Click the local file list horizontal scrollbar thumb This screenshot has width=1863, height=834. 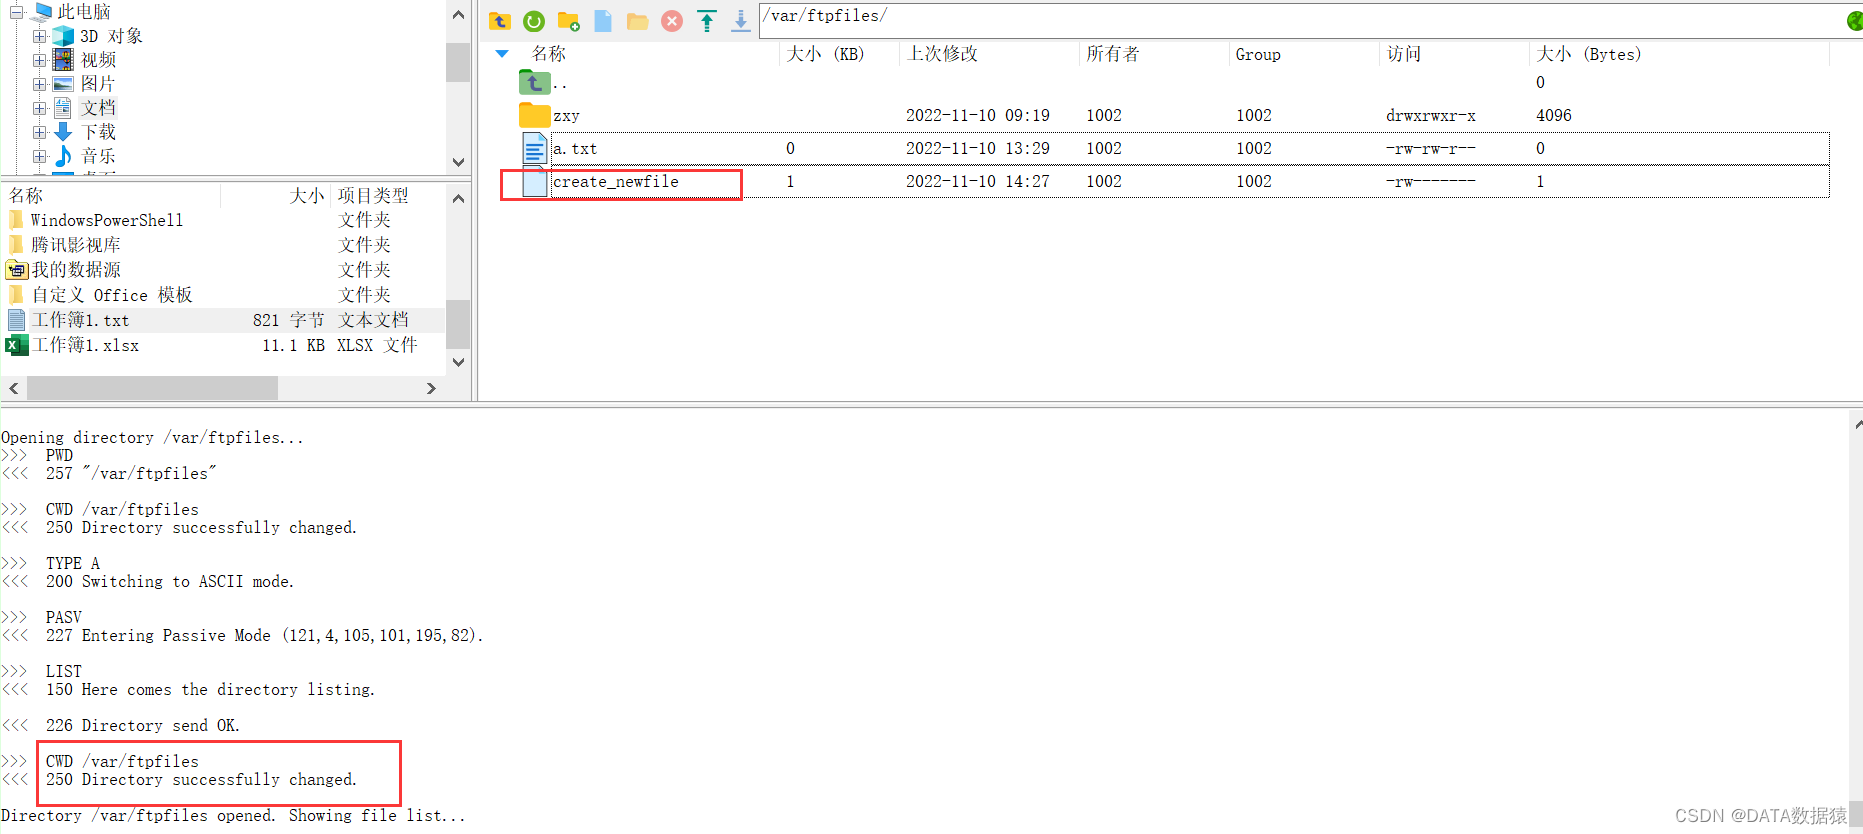(x=152, y=388)
